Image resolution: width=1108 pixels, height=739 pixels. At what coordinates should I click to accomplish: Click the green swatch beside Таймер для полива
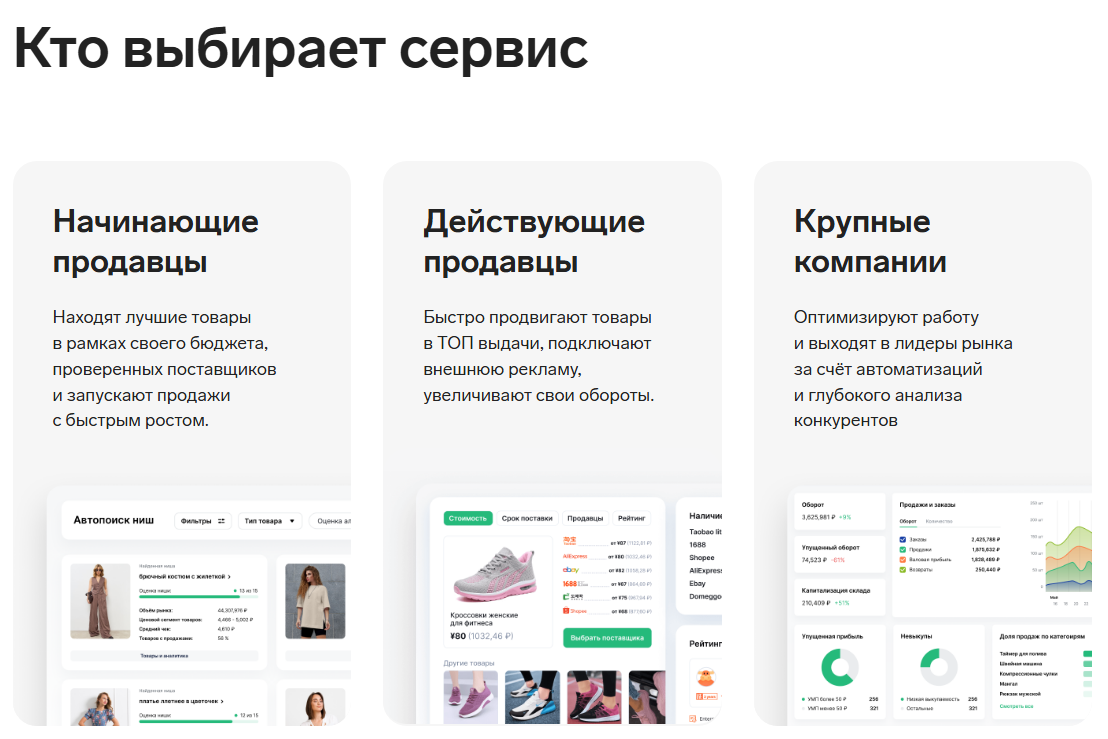(1087, 654)
